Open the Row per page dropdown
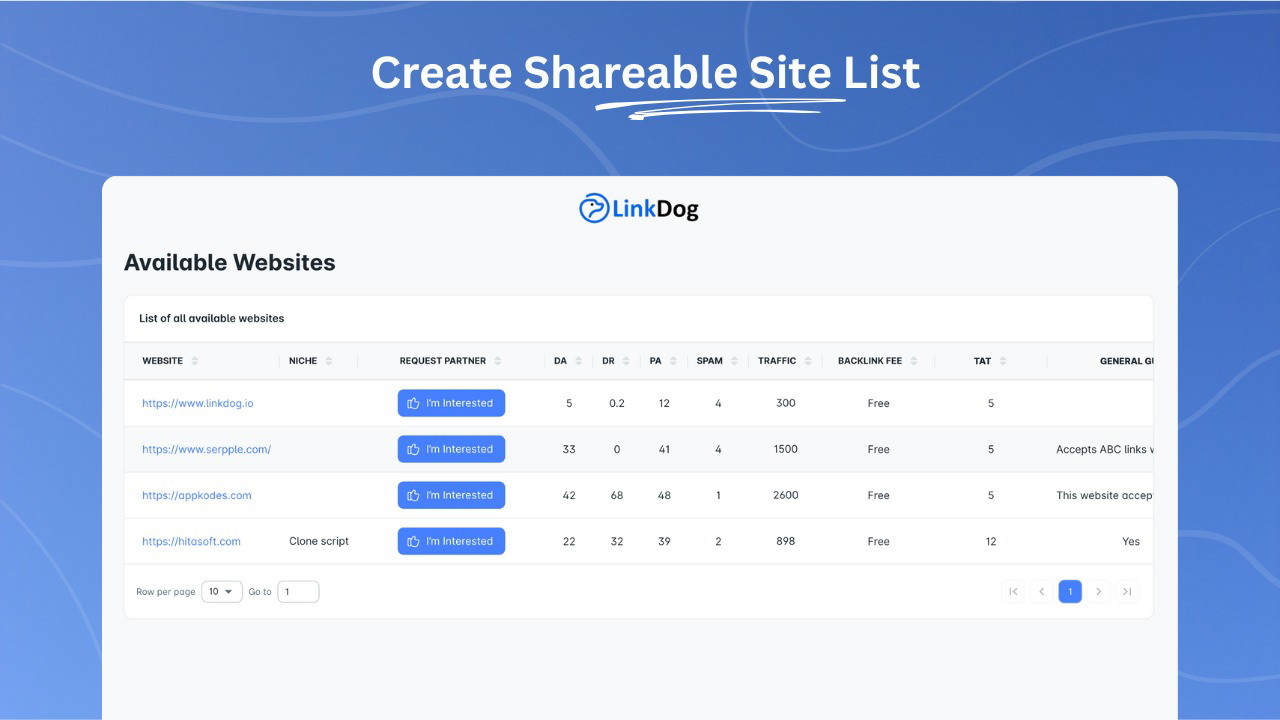 coord(222,592)
